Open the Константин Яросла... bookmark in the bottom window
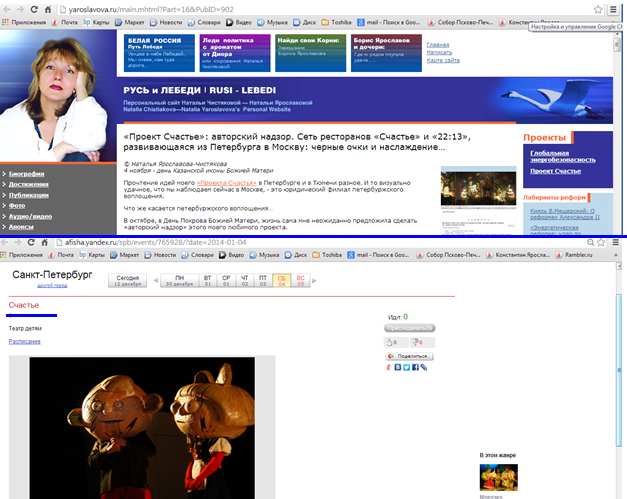Image resolution: width=627 pixels, height=499 pixels. click(x=518, y=255)
